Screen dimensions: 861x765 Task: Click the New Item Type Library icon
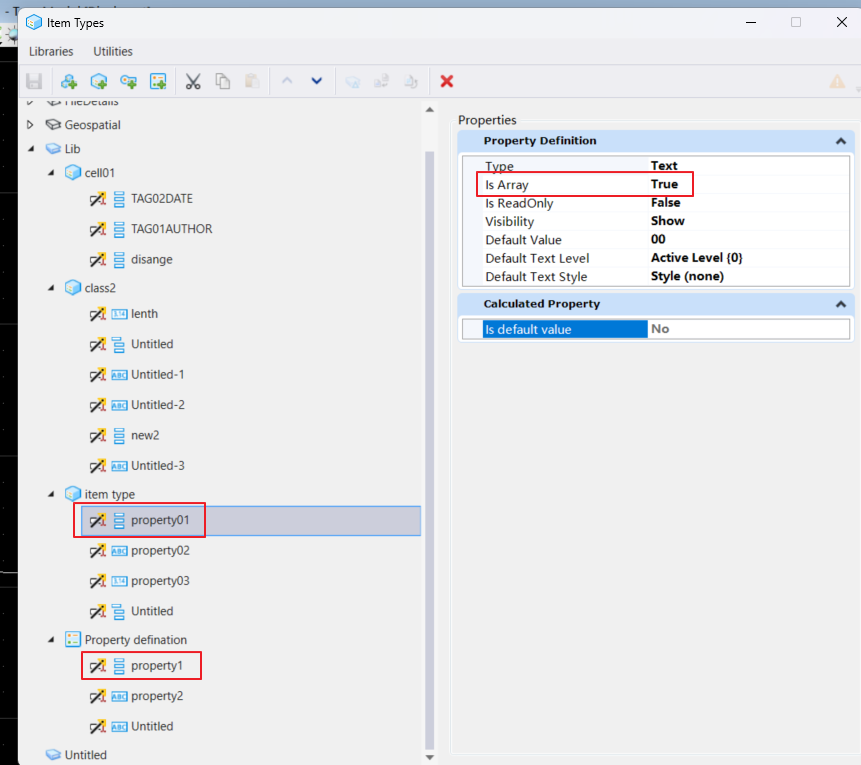[x=69, y=82]
